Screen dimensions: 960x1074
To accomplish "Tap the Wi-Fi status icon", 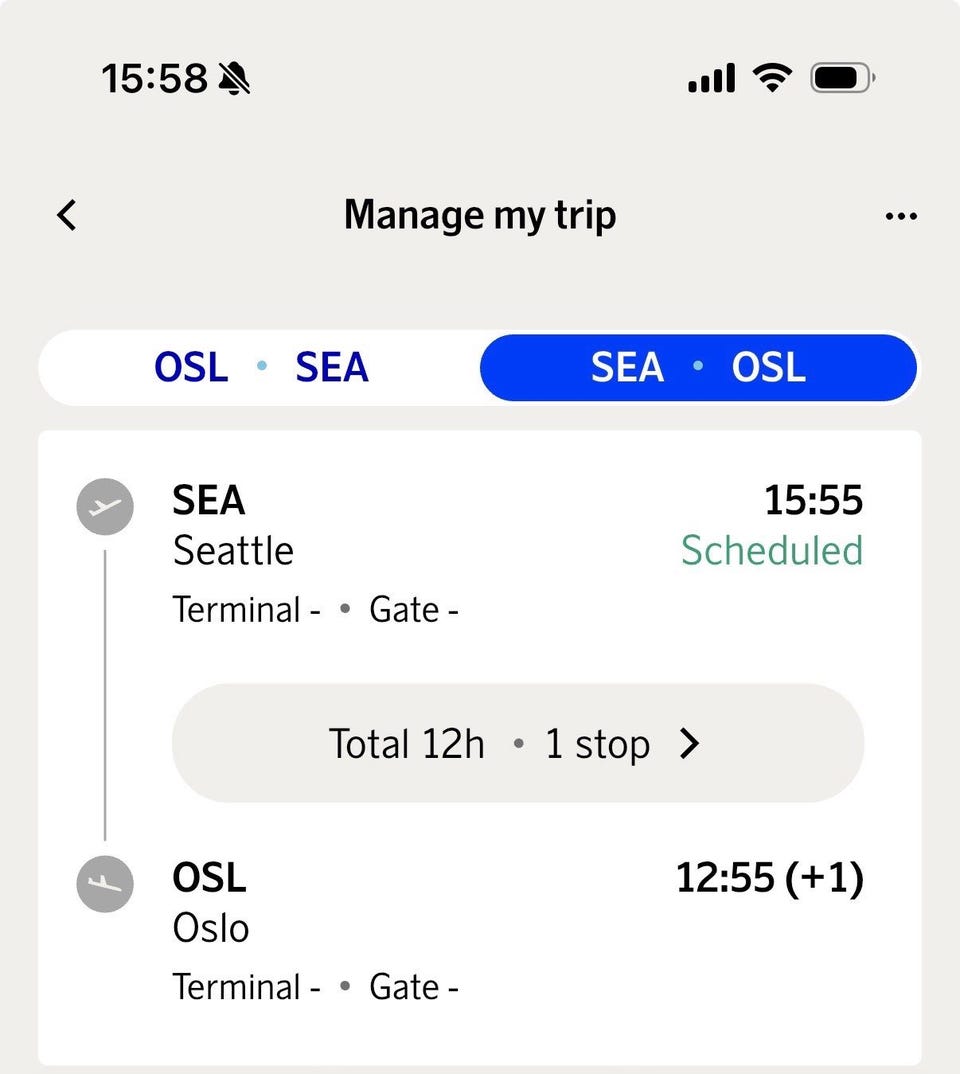I will click(x=772, y=77).
